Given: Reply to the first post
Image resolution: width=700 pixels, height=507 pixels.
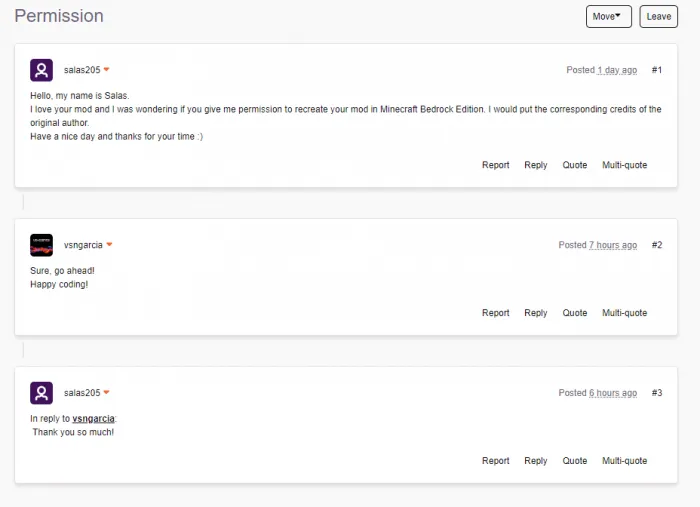Looking at the screenshot, I should coord(536,165).
